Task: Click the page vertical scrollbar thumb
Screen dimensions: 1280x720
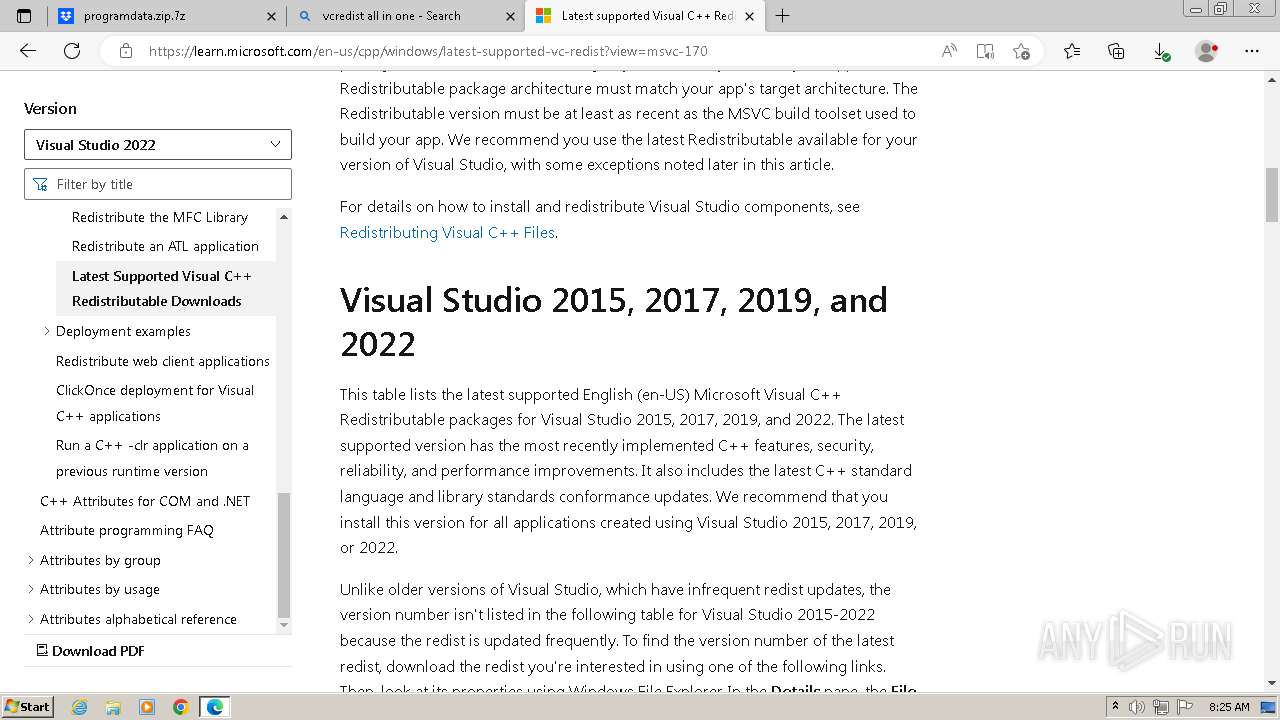Action: tap(1272, 195)
